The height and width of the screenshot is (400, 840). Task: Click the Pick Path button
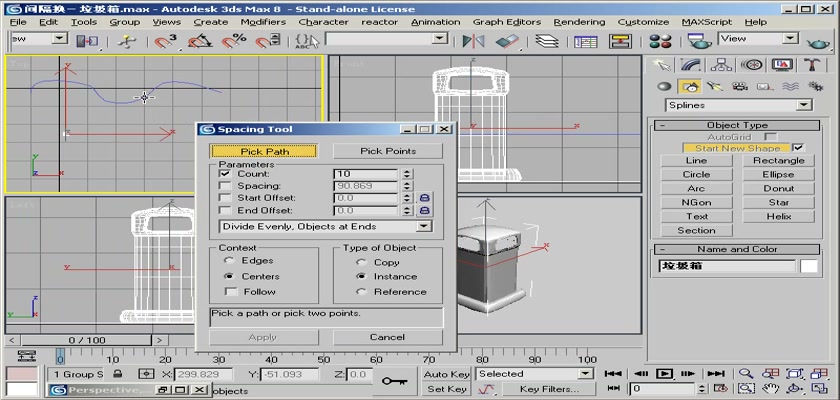pyautogui.click(x=264, y=152)
